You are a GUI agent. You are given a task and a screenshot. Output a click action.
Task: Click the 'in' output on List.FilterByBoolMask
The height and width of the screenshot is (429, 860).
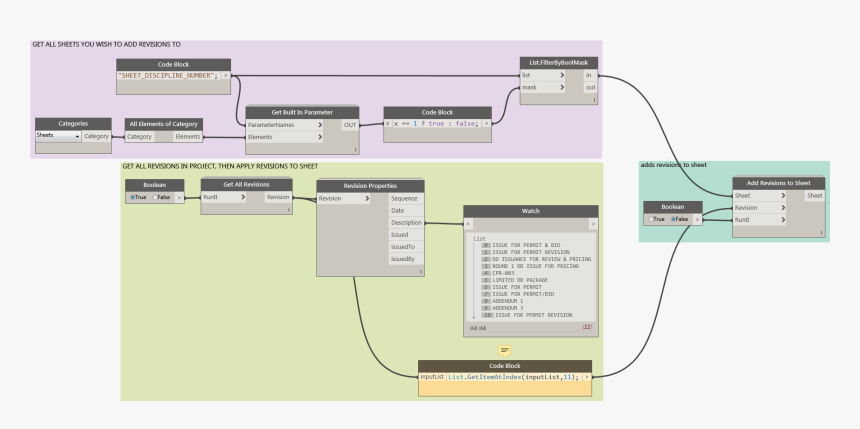[588, 75]
